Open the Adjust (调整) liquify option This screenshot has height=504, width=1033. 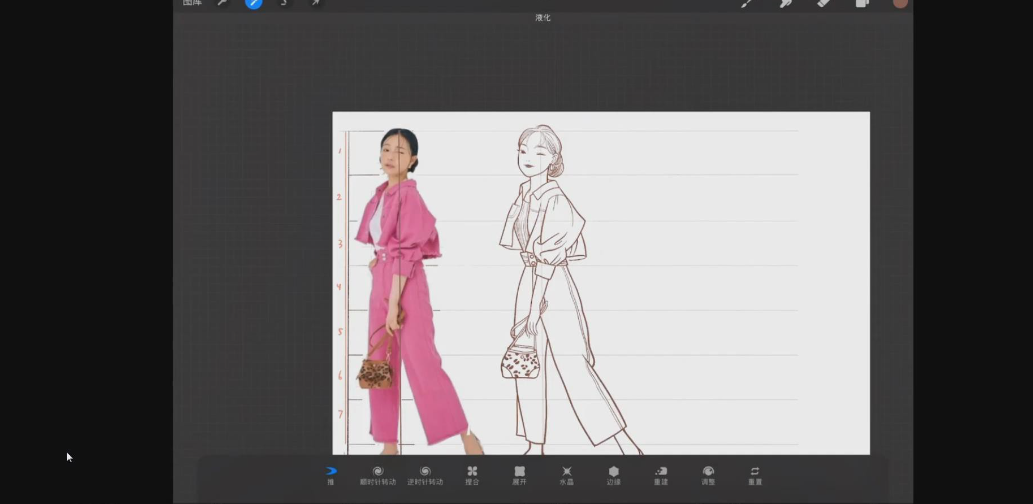coord(708,476)
